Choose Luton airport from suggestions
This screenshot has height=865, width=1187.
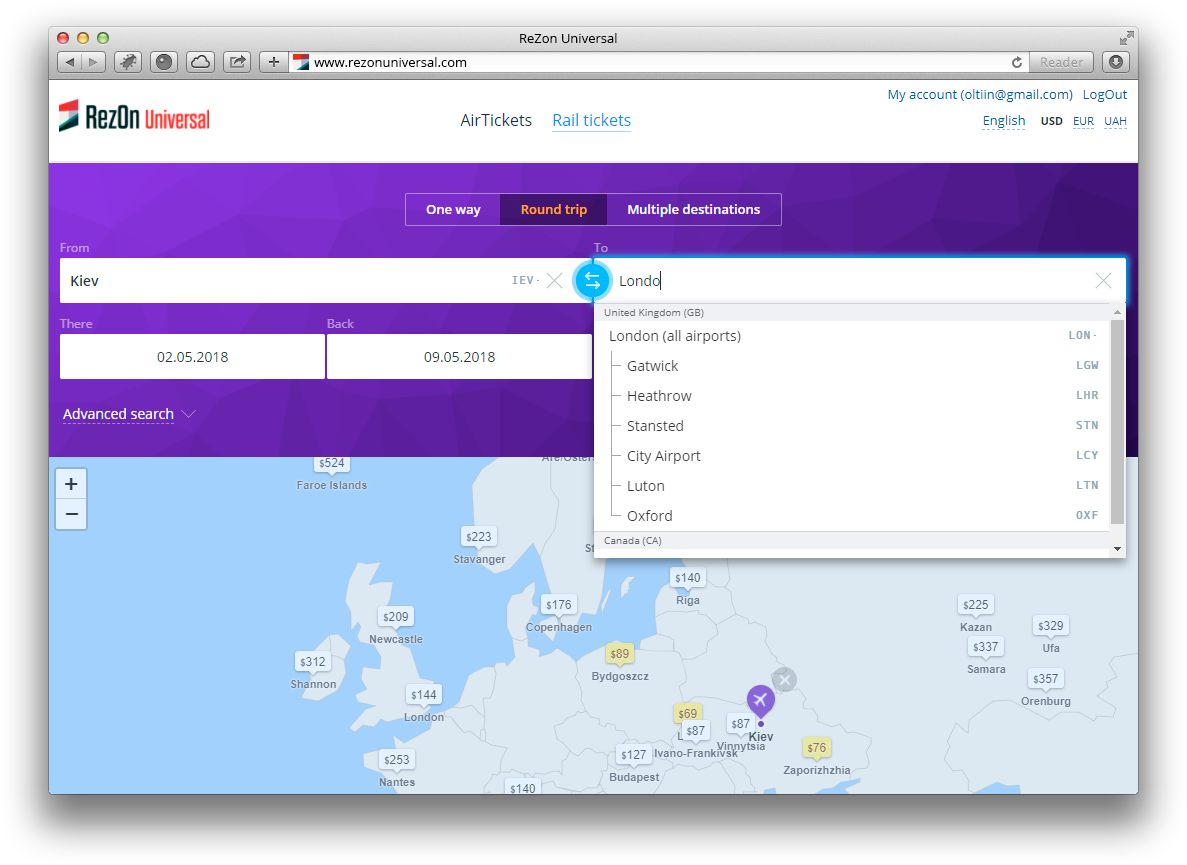coord(852,486)
